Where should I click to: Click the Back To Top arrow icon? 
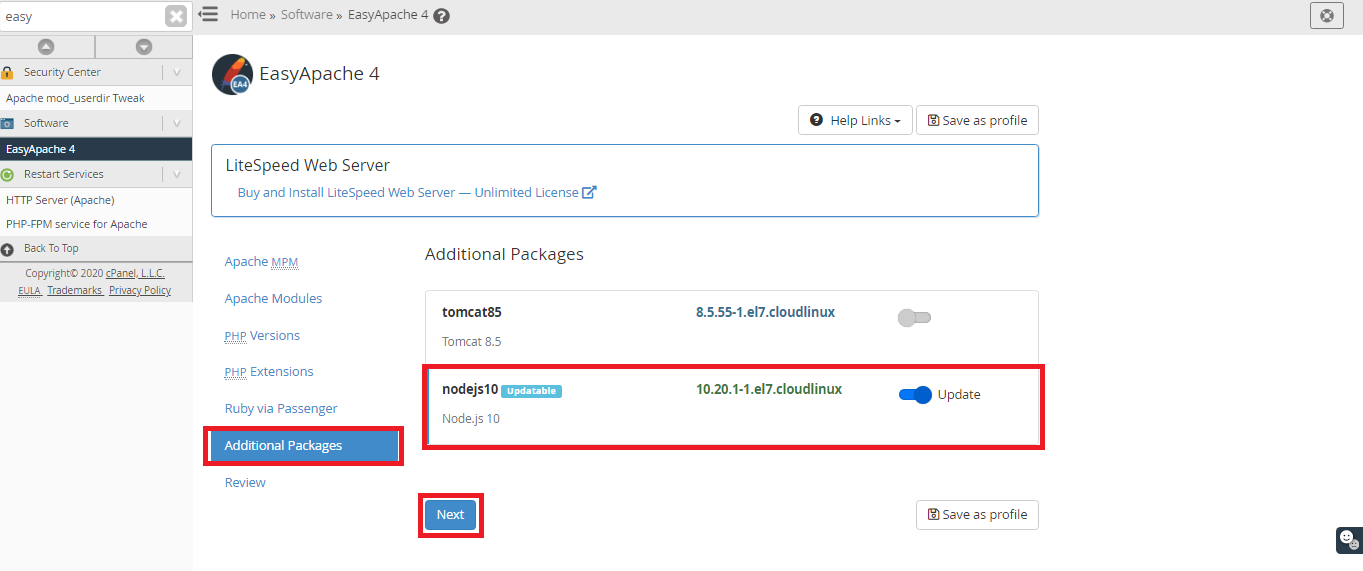tap(8, 248)
